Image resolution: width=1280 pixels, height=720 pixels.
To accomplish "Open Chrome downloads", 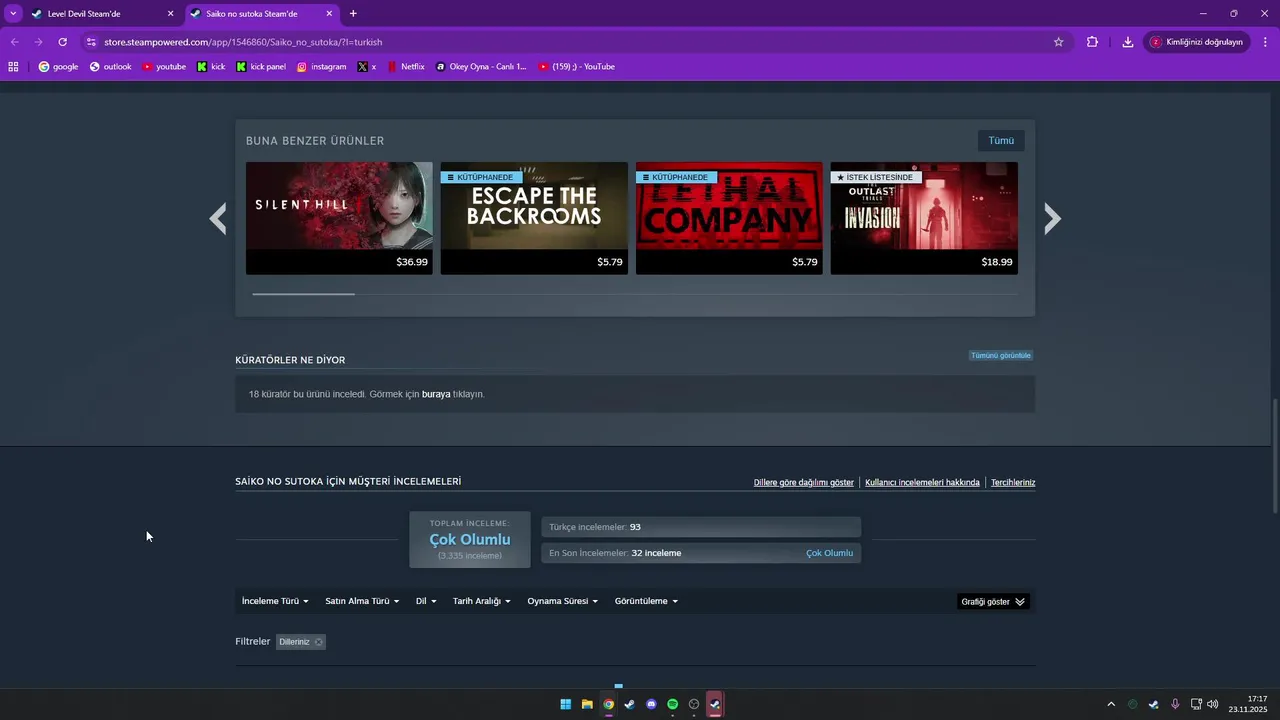I will coord(1128,42).
